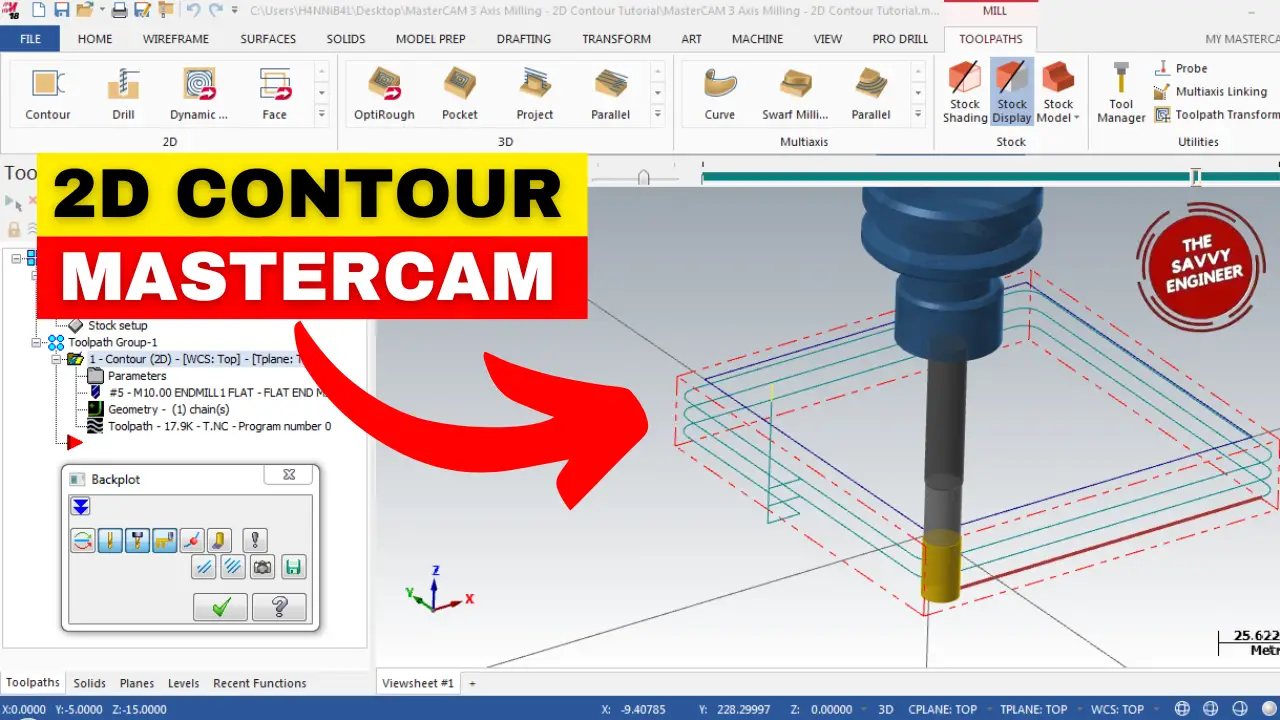The width and height of the screenshot is (1280, 720).
Task: Create a new file from quick access toolbar
Action: (x=38, y=10)
